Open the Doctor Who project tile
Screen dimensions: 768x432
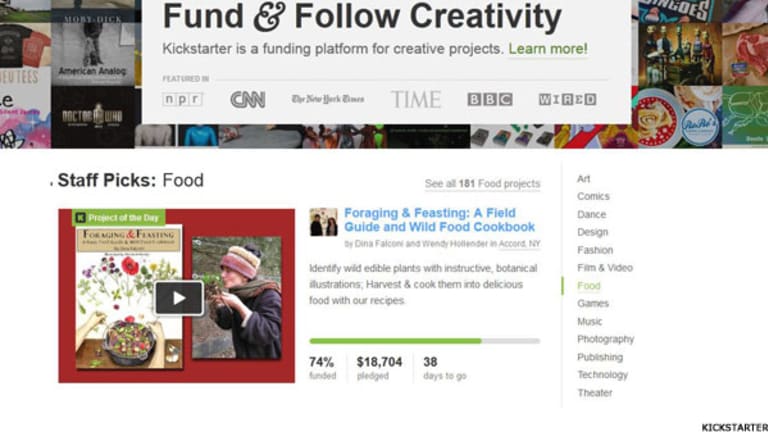(93, 118)
